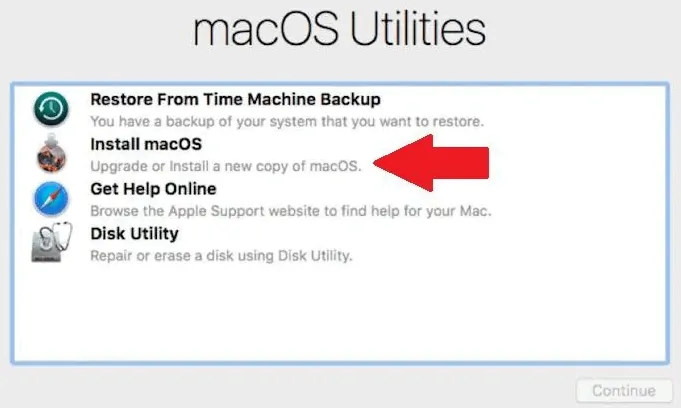Click the Install macOS installer icon
This screenshot has height=408, width=681.
coord(50,155)
